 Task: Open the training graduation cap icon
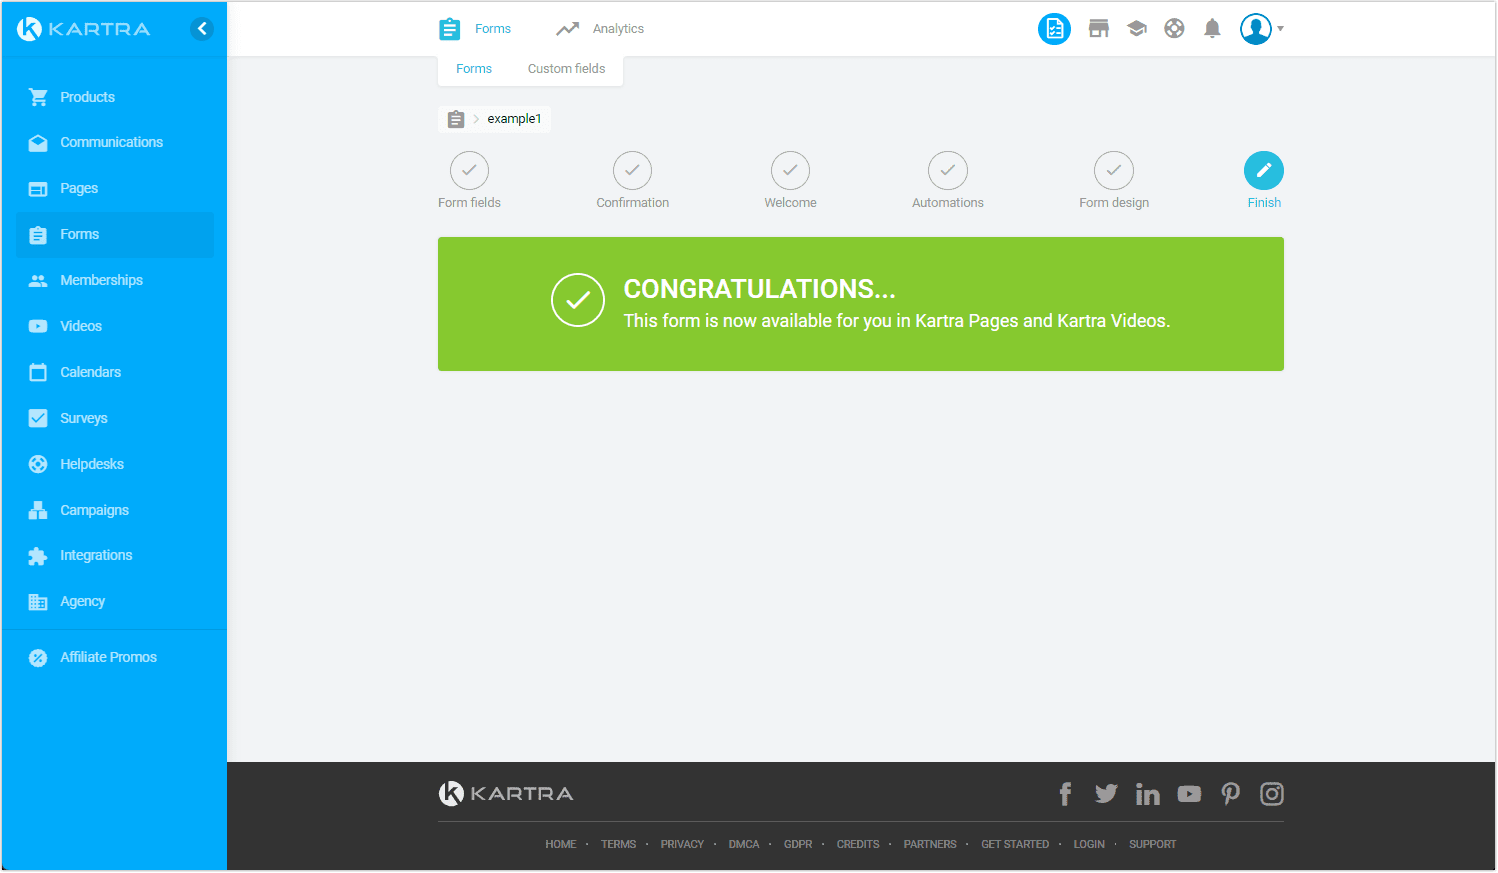1137,29
